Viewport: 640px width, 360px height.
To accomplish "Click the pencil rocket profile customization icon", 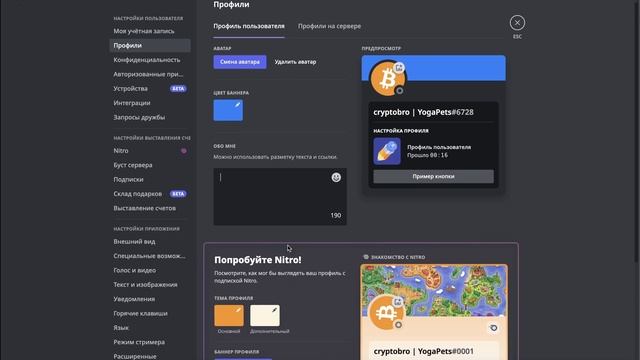I will [x=387, y=151].
